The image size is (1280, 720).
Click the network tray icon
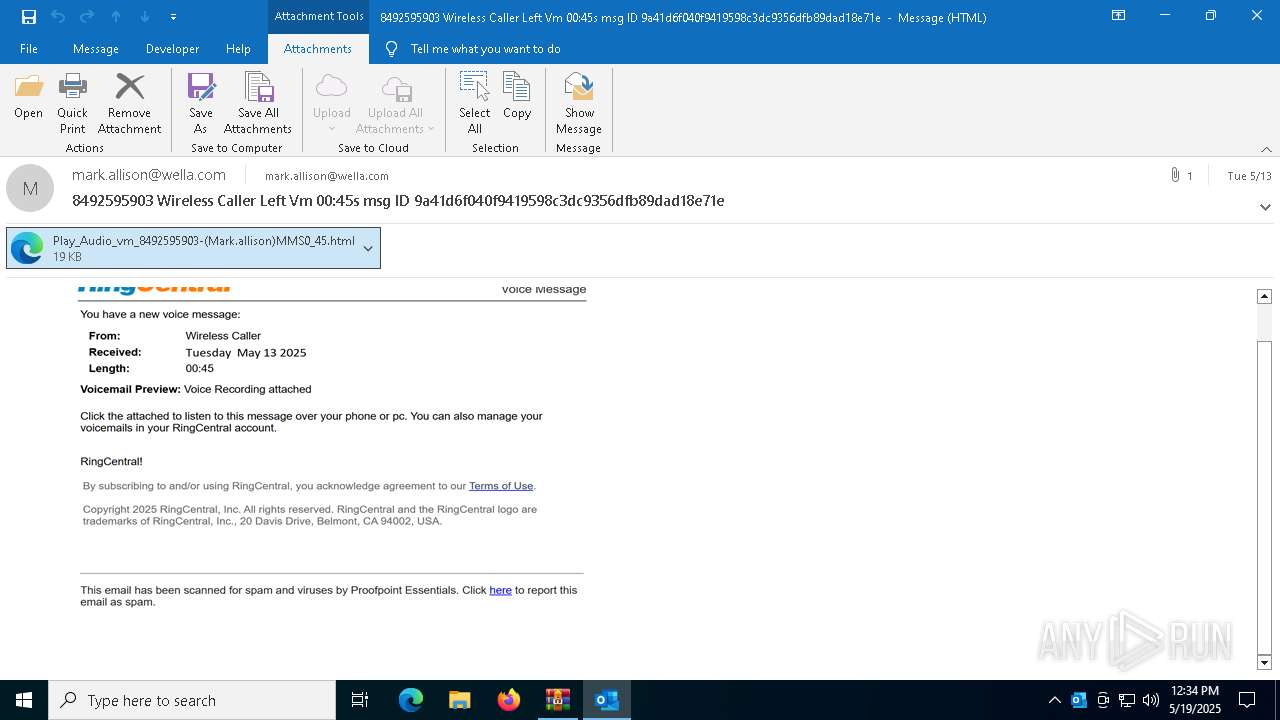point(1127,700)
